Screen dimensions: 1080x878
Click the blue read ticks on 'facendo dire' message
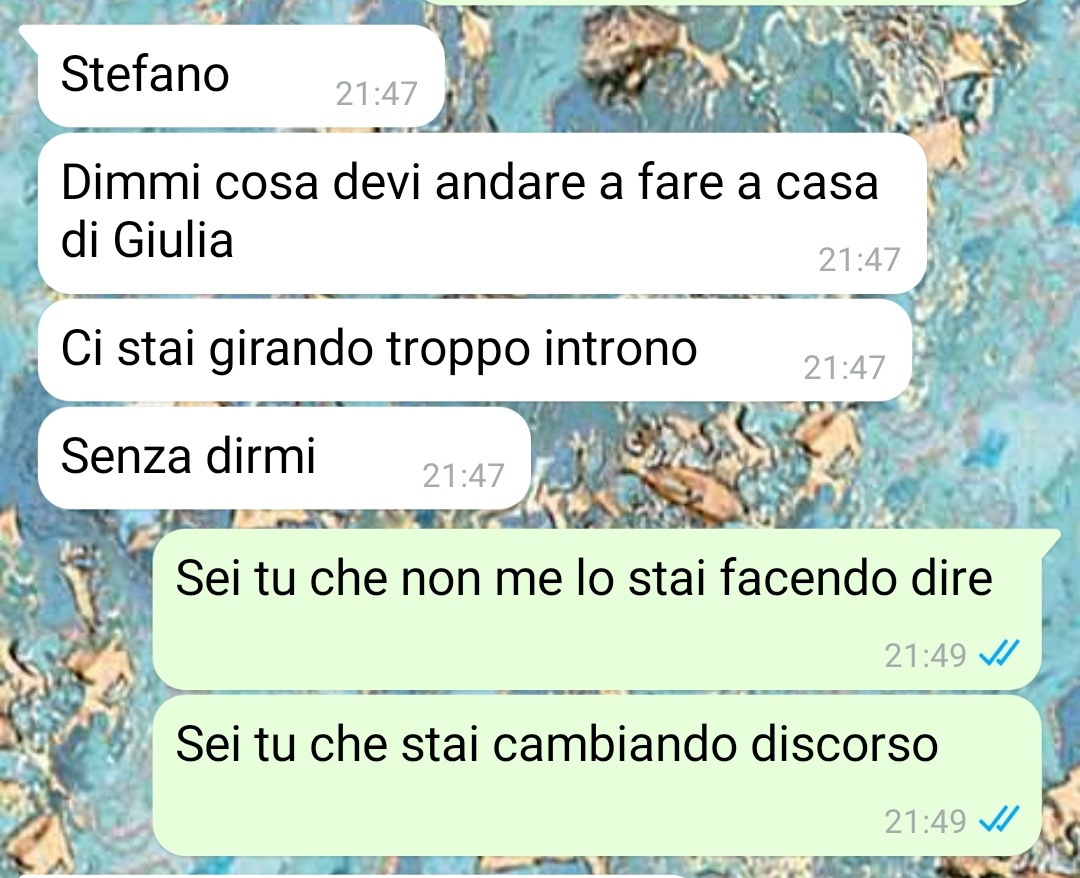pyautogui.click(x=999, y=654)
